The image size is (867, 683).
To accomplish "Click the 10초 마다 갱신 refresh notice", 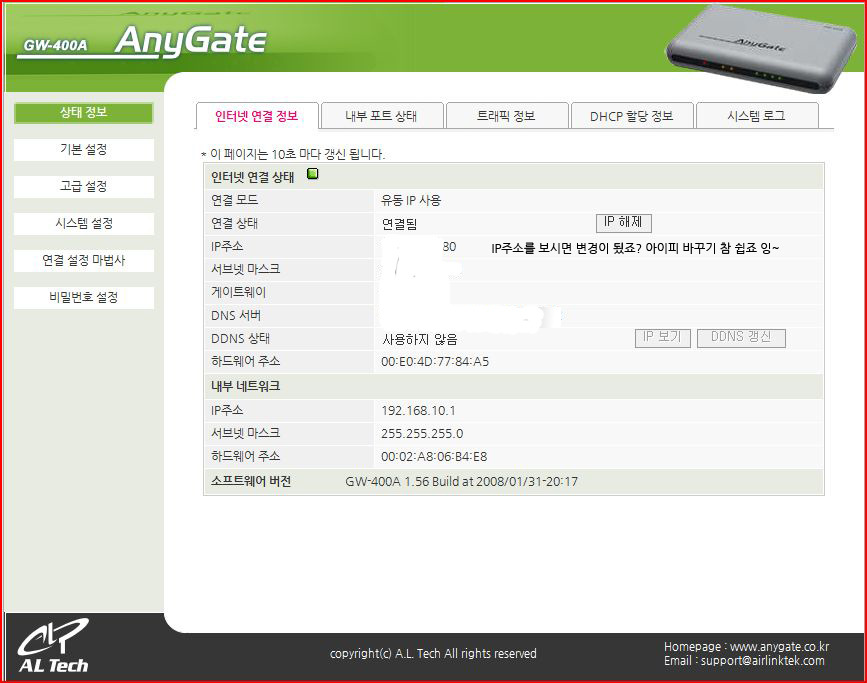I will [293, 154].
